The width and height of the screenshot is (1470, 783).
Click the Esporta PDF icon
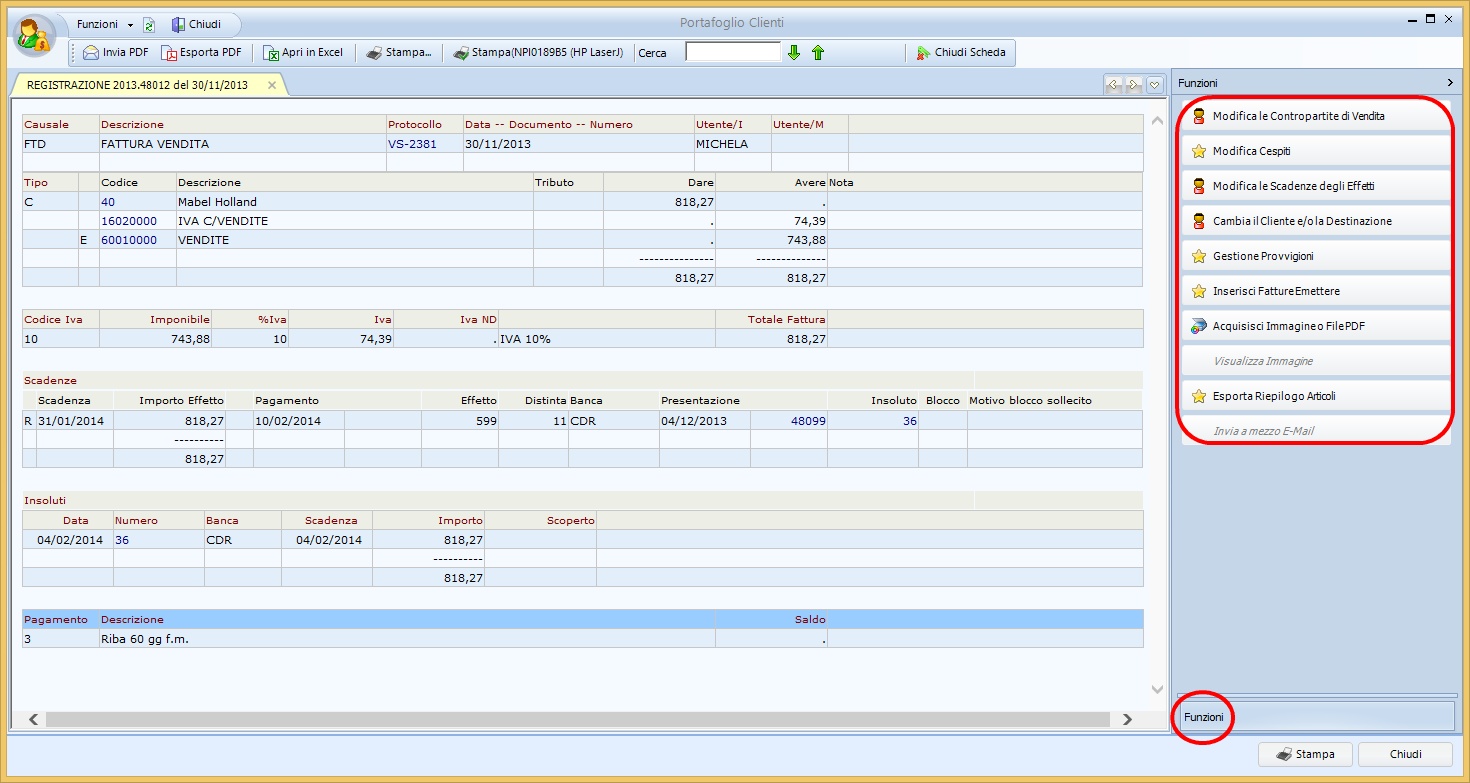(x=170, y=53)
